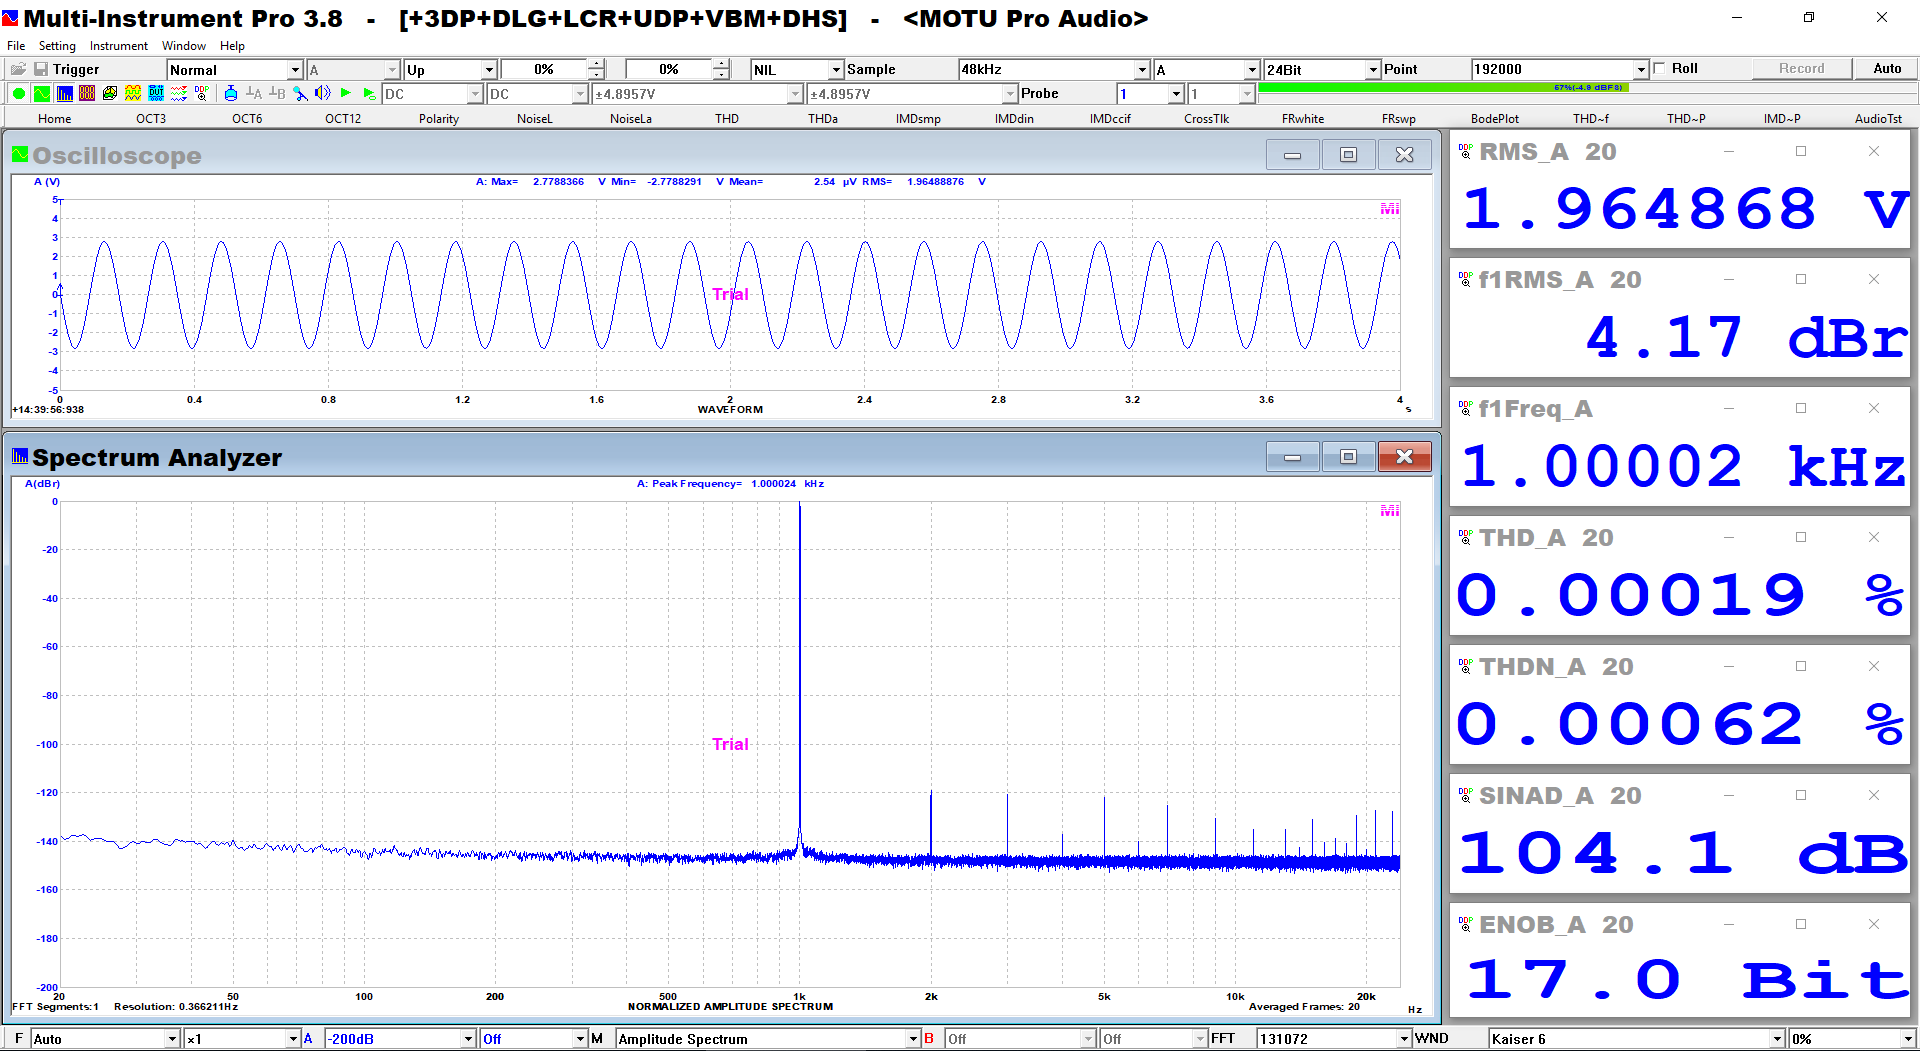Click the green input level meter bar
The image size is (1920, 1051).
[x=1443, y=88]
